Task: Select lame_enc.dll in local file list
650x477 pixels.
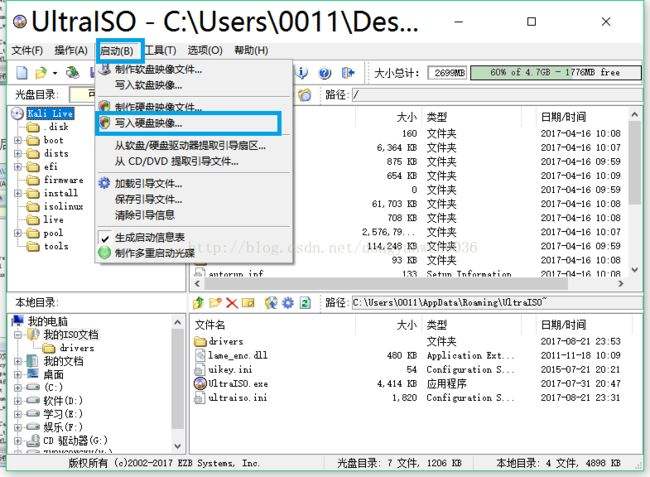Action: coord(238,355)
